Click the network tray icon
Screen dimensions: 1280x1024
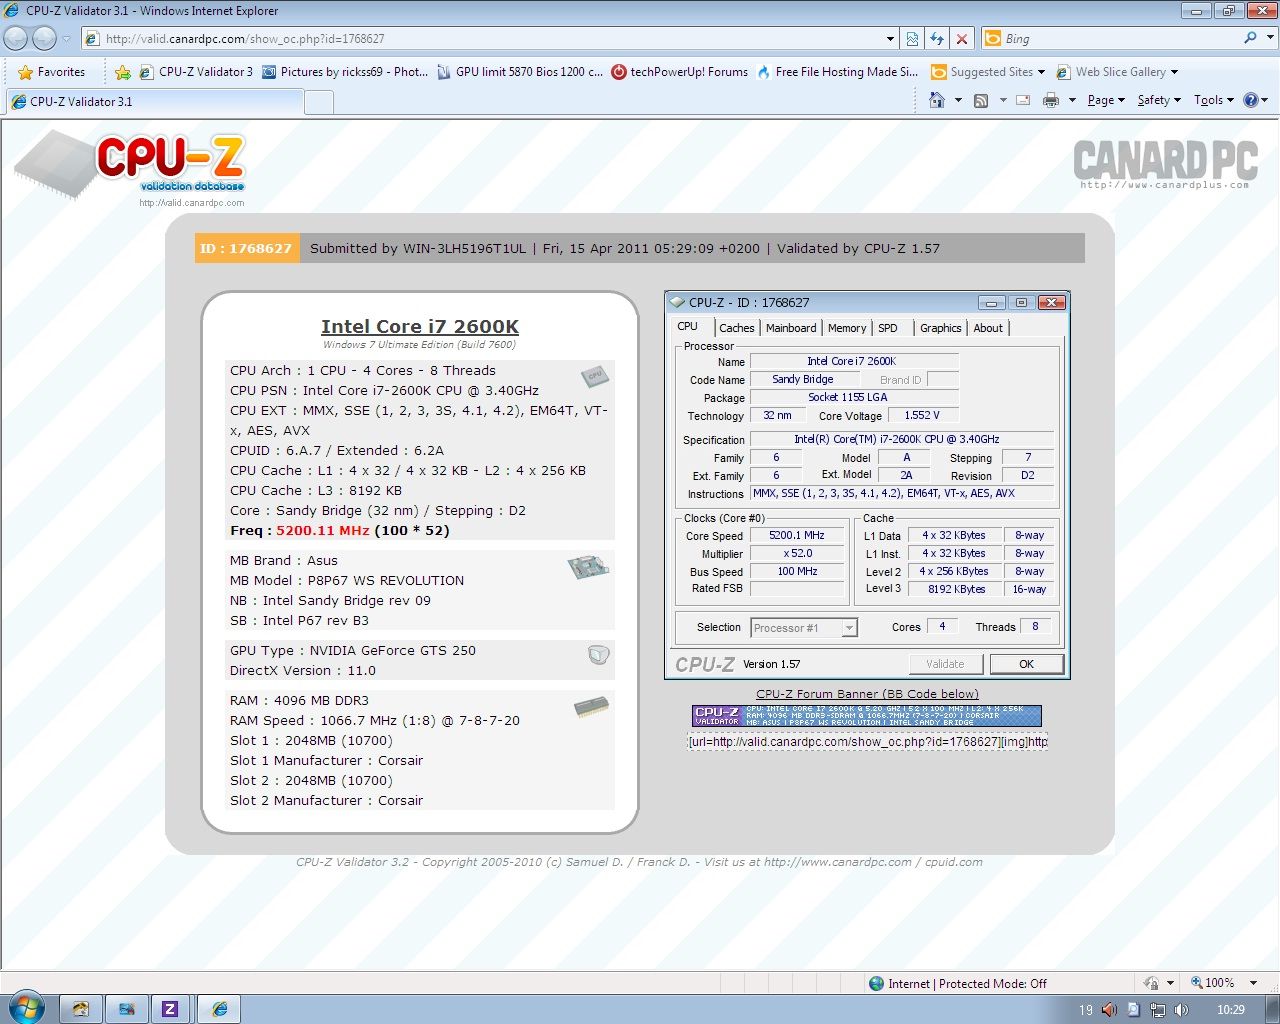click(x=1158, y=1010)
